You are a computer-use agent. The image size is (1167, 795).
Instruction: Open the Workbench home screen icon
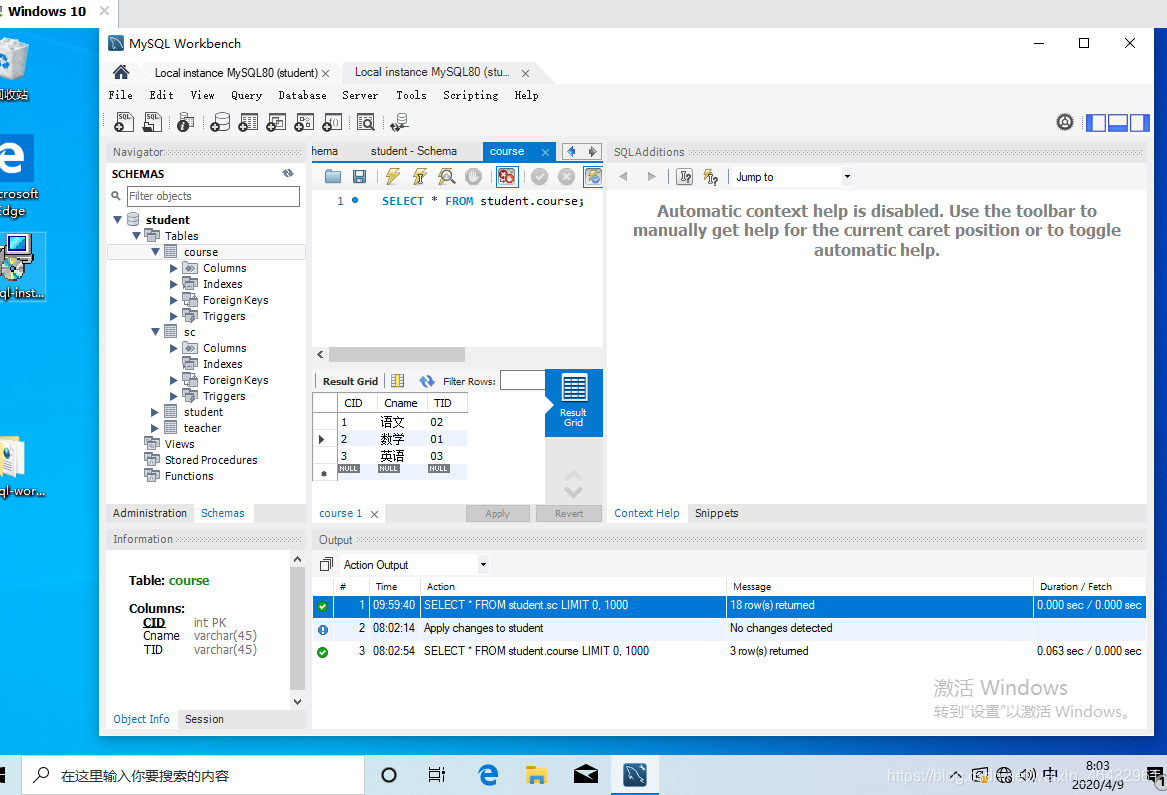(x=121, y=72)
